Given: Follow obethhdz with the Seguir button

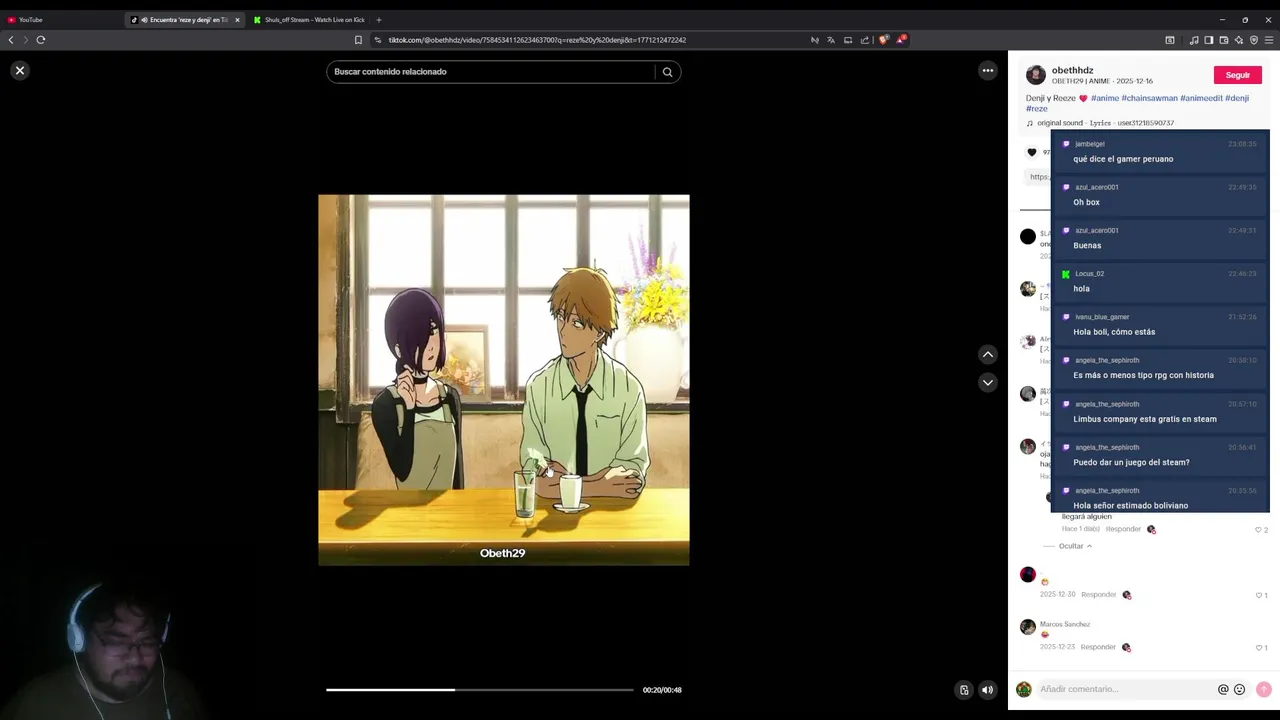Looking at the screenshot, I should [1237, 75].
